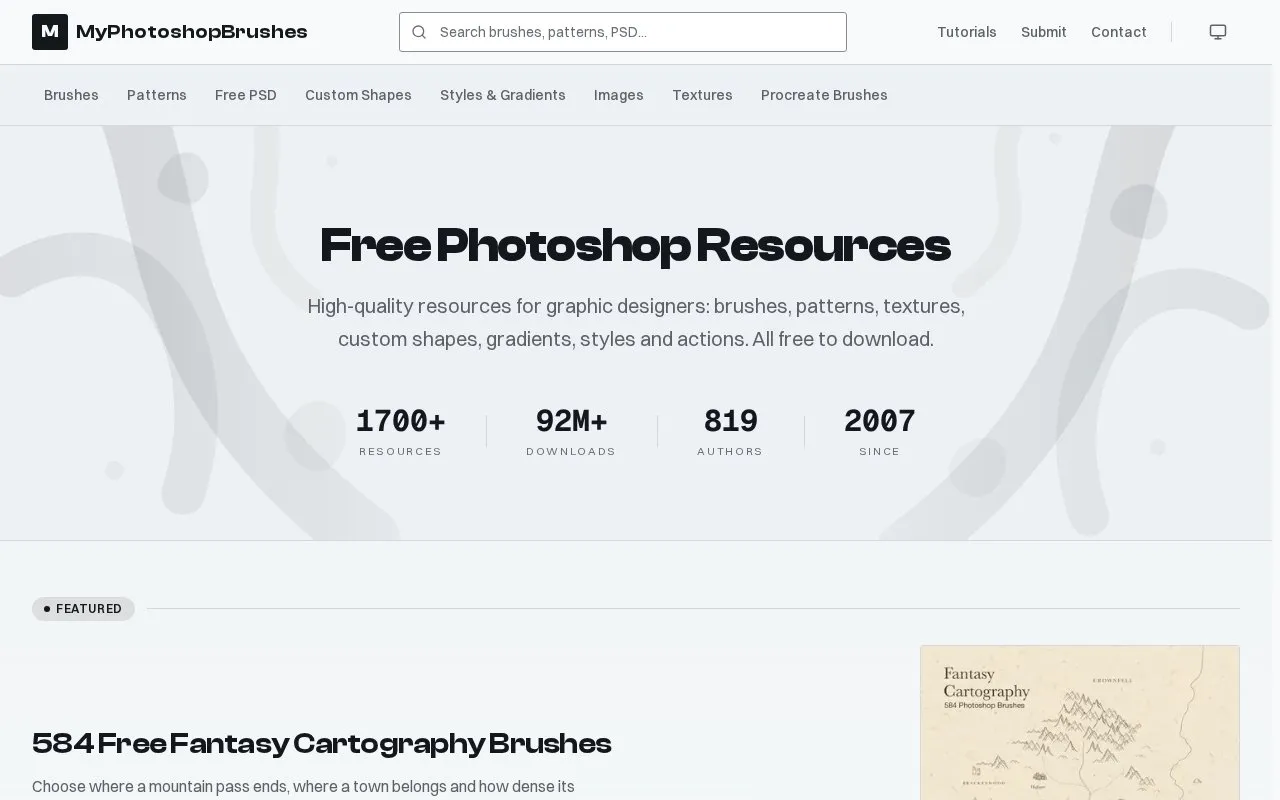The image size is (1280, 800).
Task: Open the Patterns category
Action: pyautogui.click(x=157, y=95)
